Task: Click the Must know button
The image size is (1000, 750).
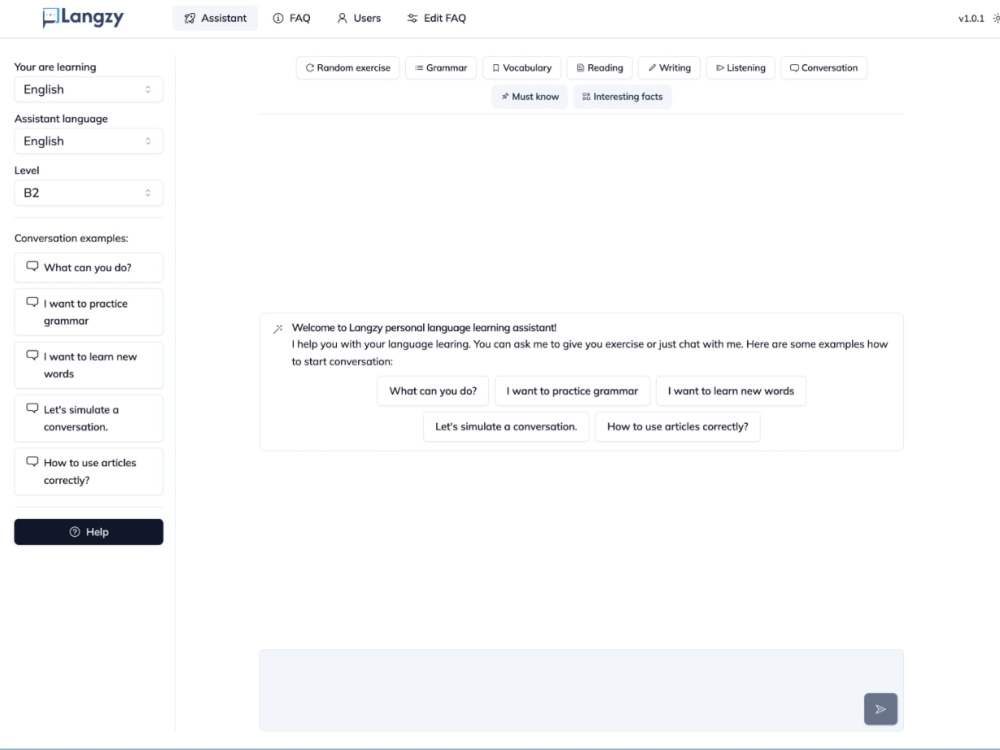Action: [x=529, y=96]
